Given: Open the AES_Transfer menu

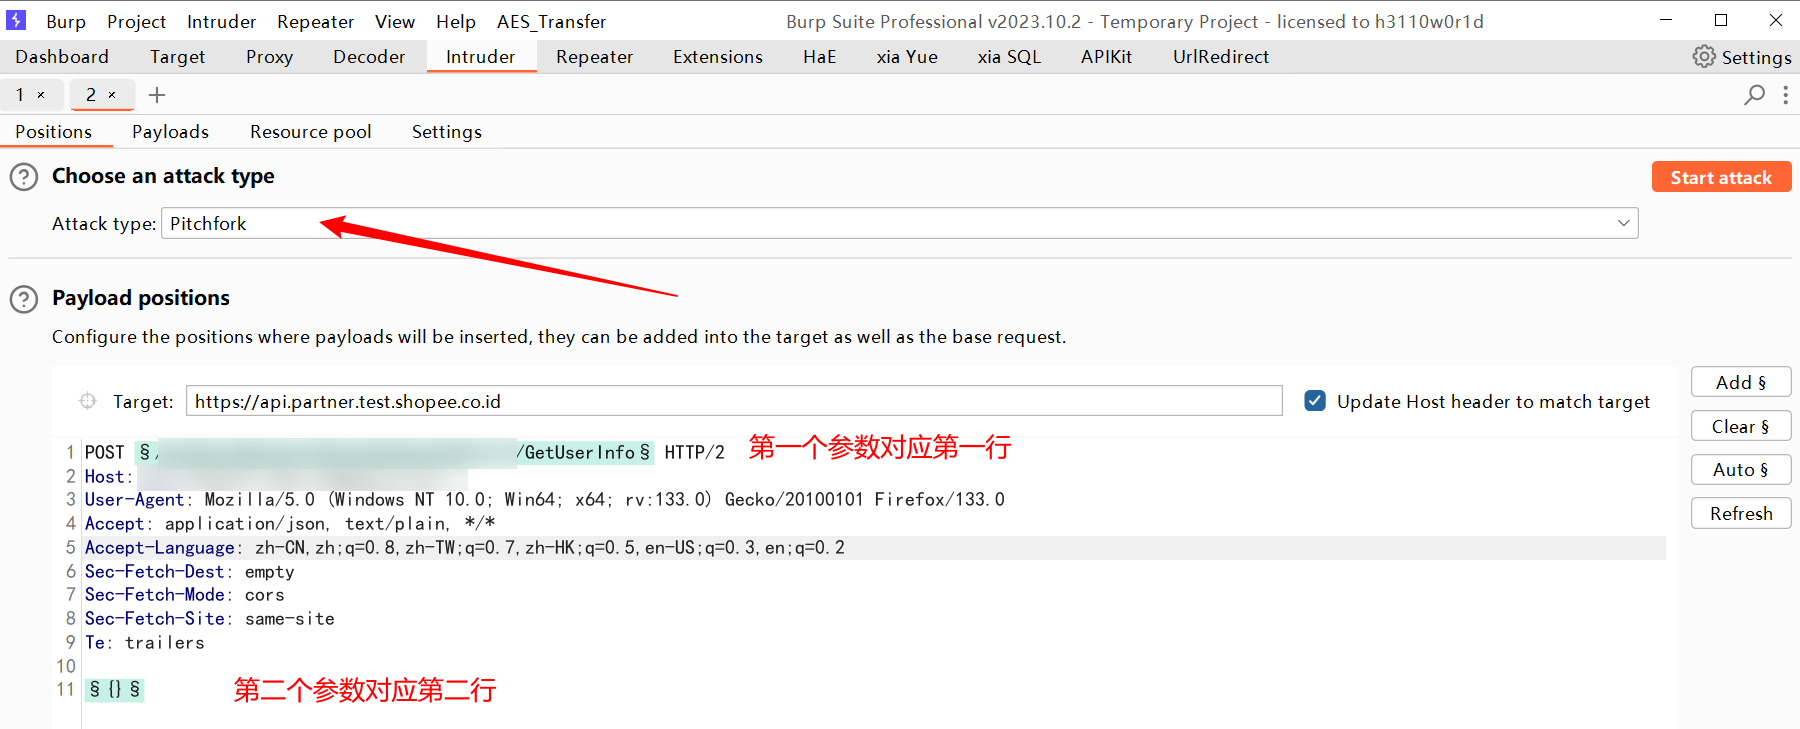Looking at the screenshot, I should coord(551,21).
